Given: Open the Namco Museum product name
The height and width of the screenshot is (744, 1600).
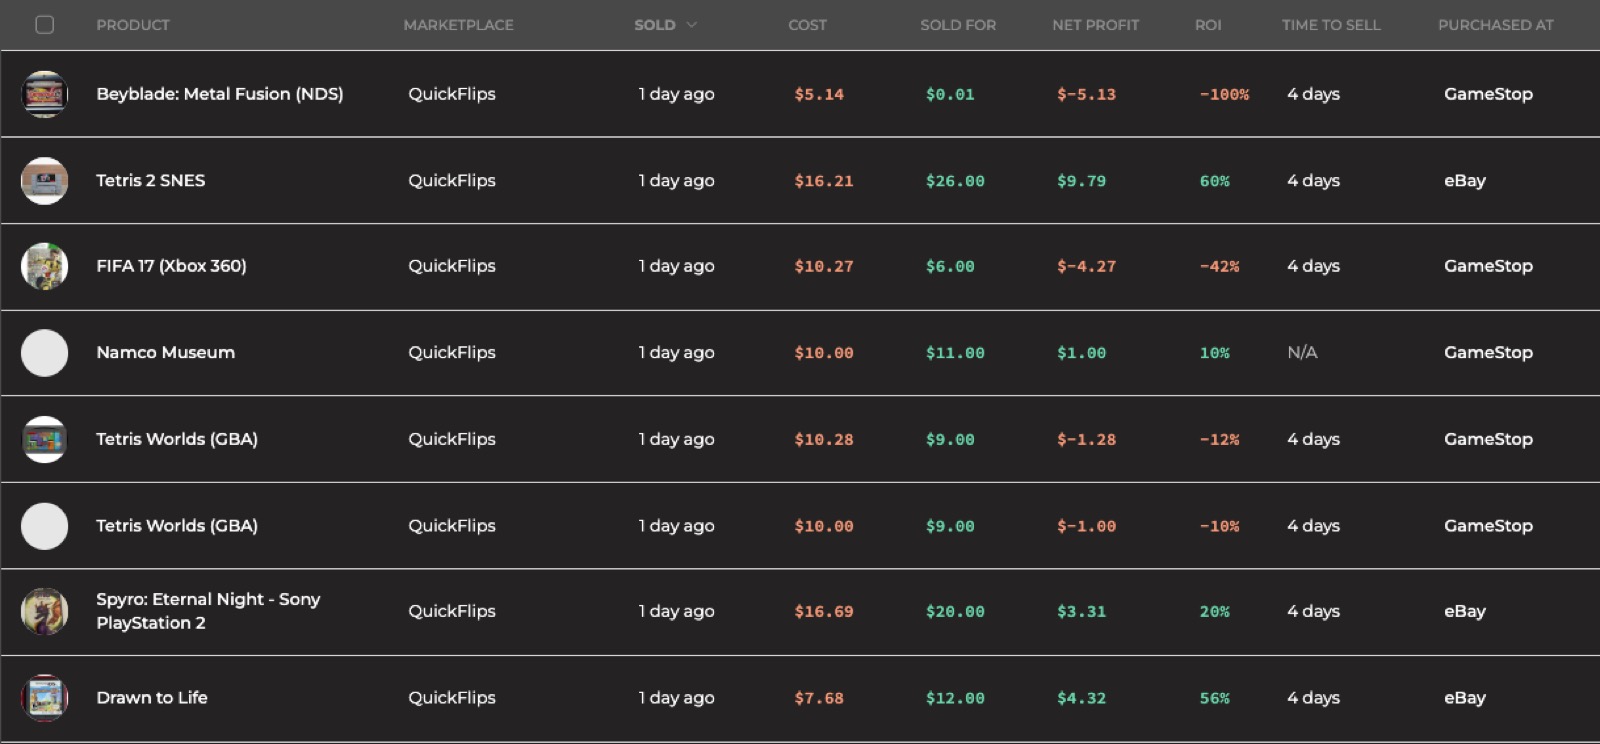Looking at the screenshot, I should pyautogui.click(x=165, y=353).
